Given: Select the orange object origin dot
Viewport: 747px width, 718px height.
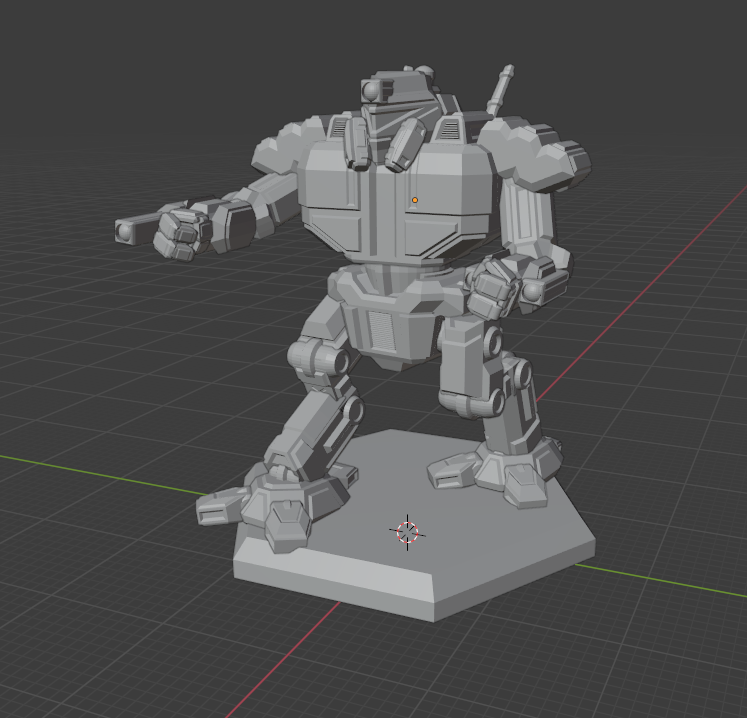Looking at the screenshot, I should (415, 200).
